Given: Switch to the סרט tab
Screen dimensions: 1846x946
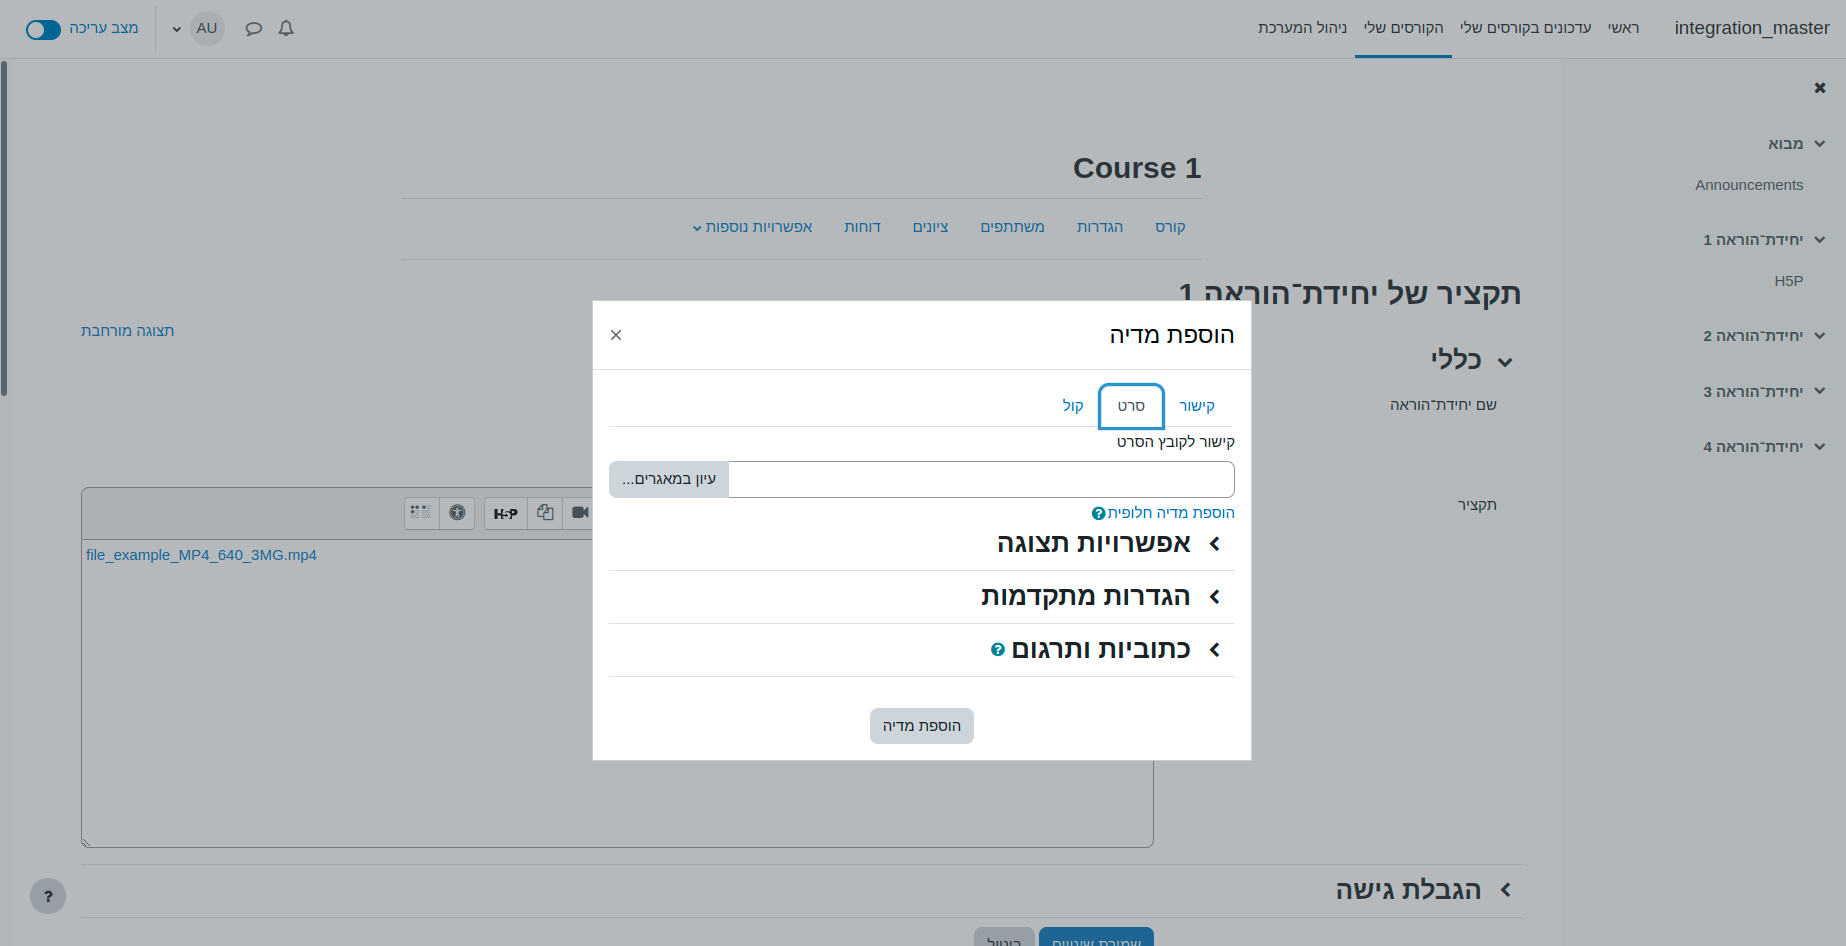Looking at the screenshot, I should click(x=1131, y=406).
